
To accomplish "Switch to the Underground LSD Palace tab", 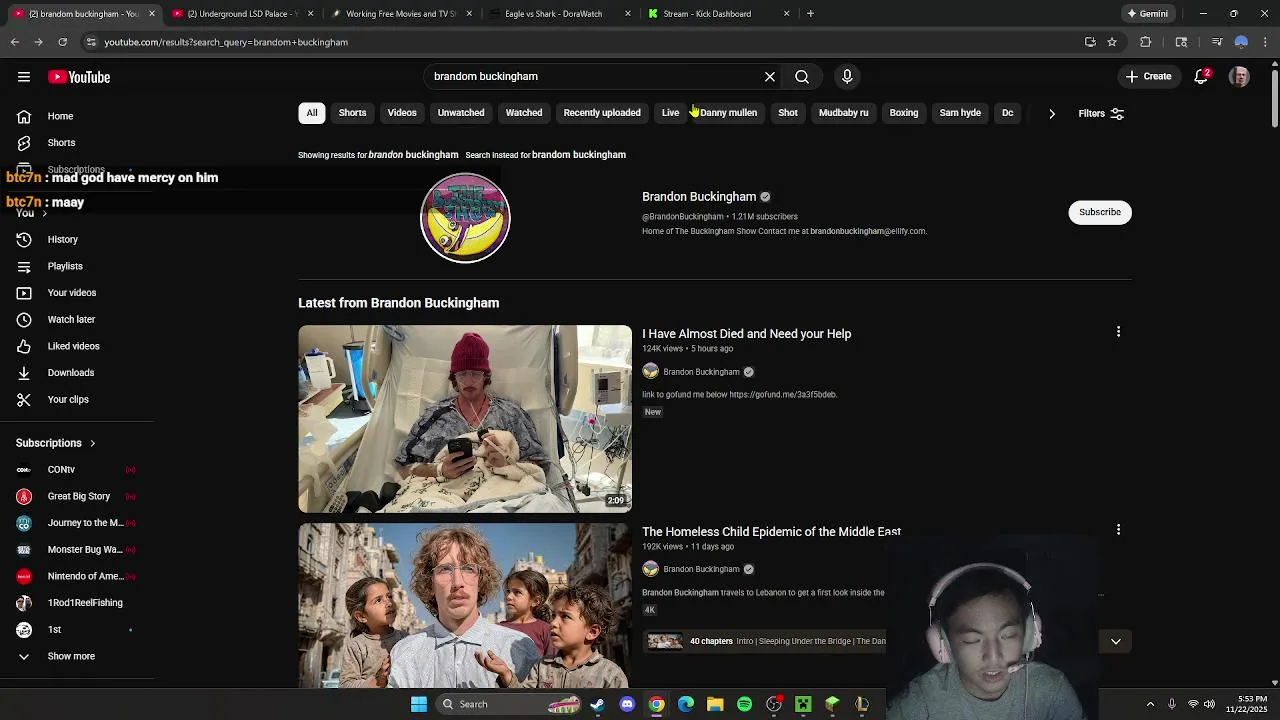I will pyautogui.click(x=242, y=14).
